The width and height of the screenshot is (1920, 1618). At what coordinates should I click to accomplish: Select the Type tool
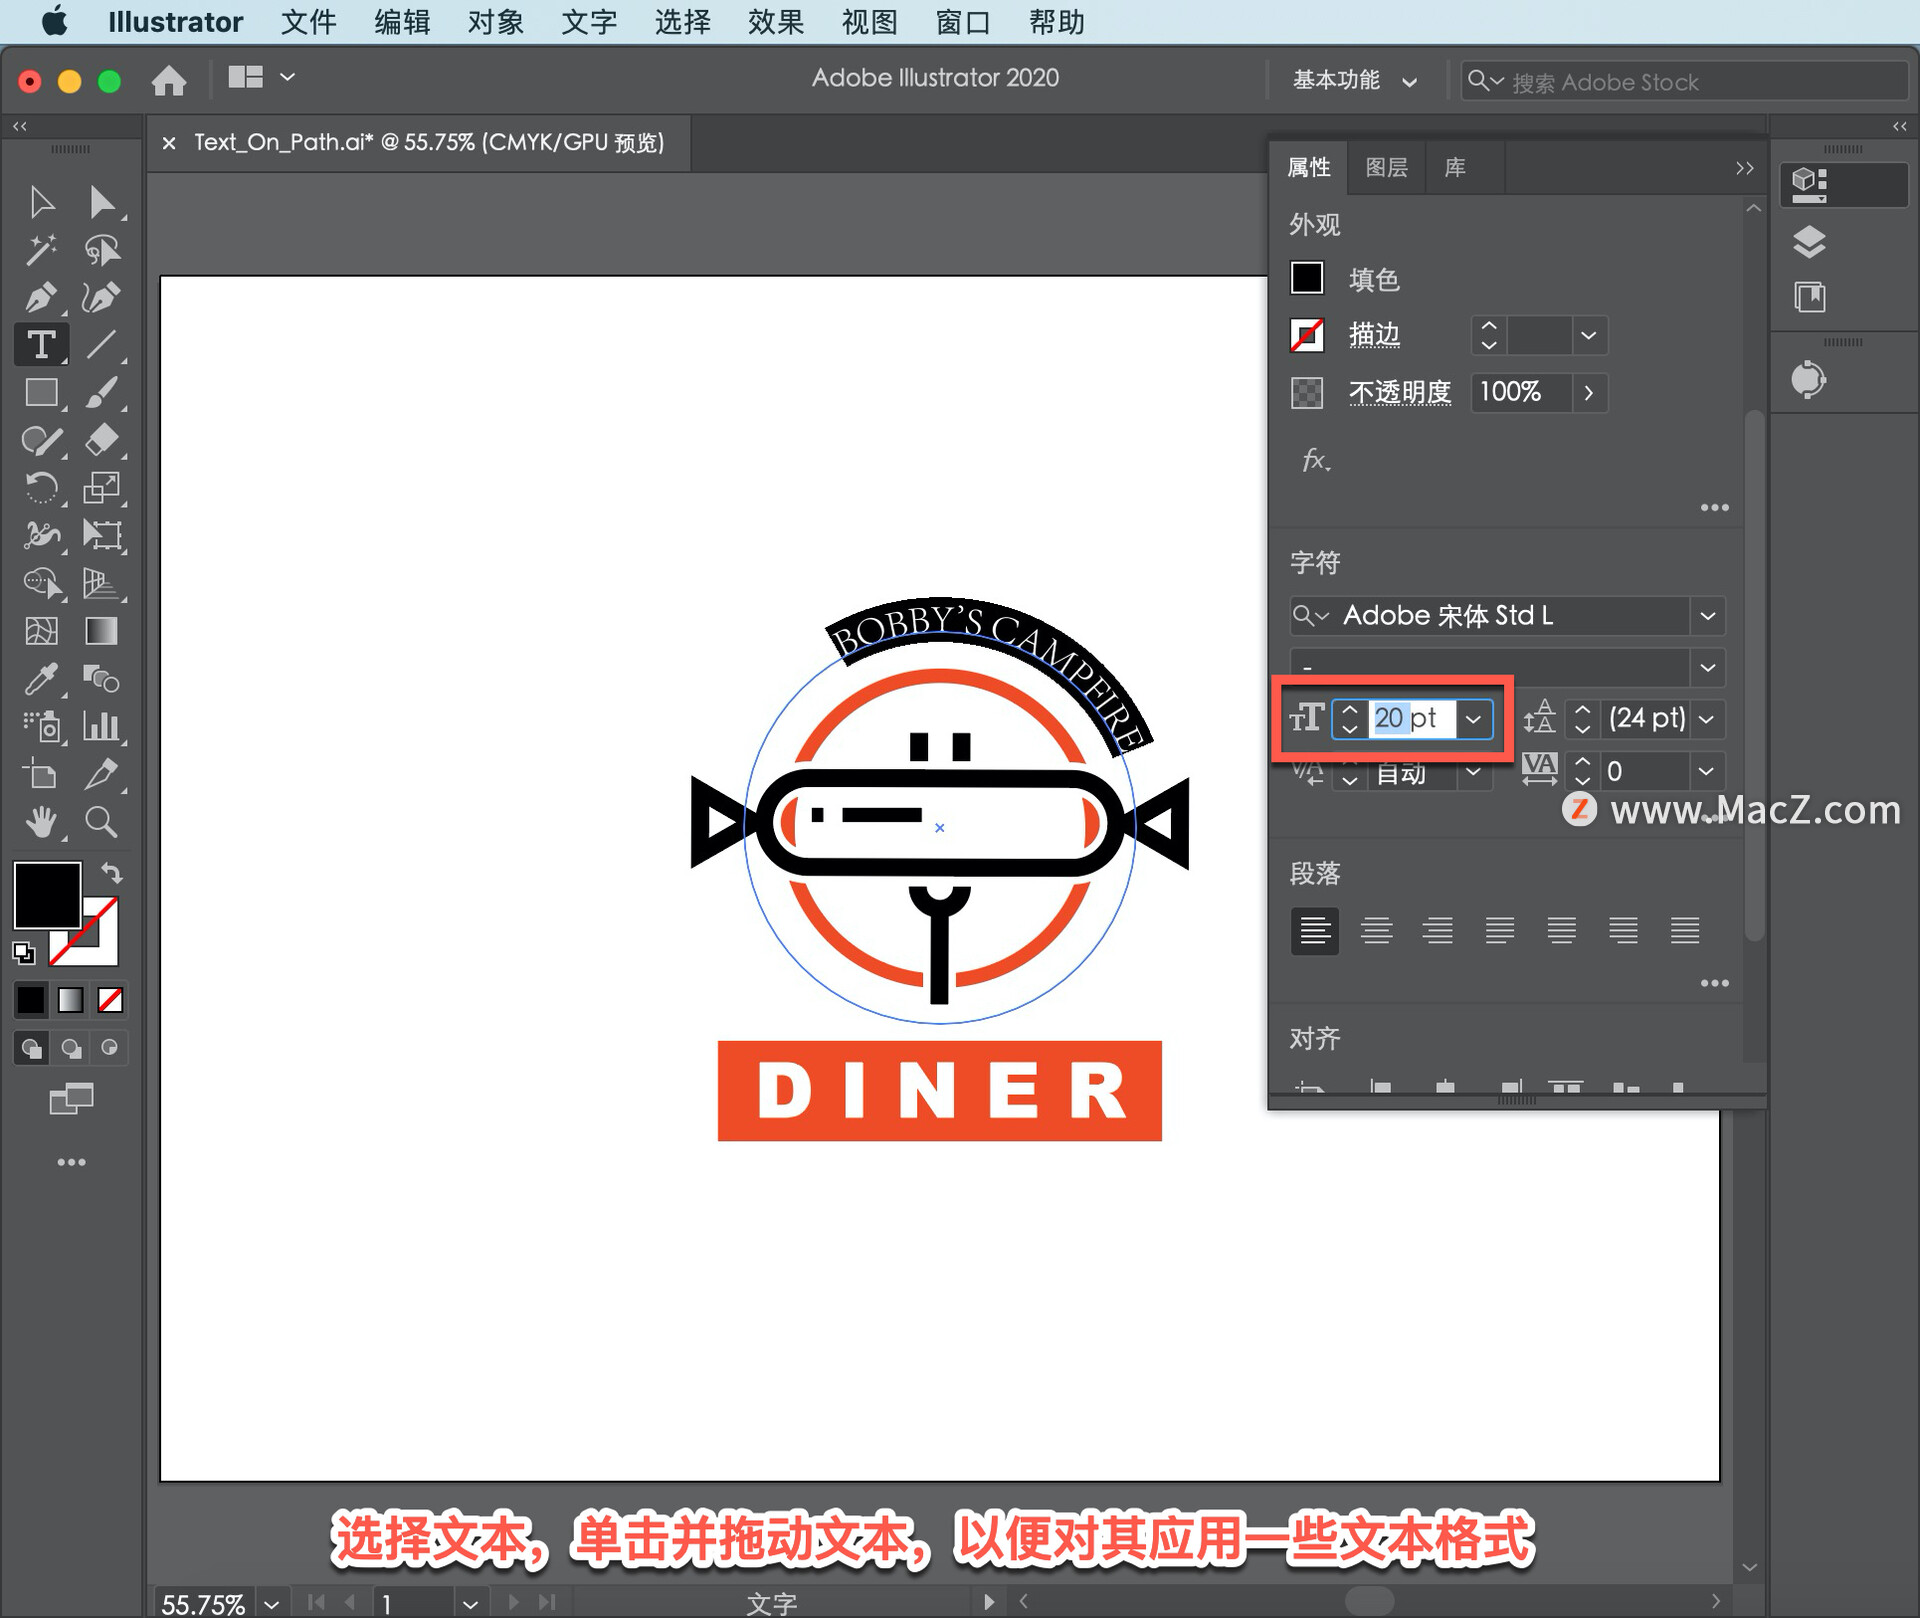coord(41,345)
